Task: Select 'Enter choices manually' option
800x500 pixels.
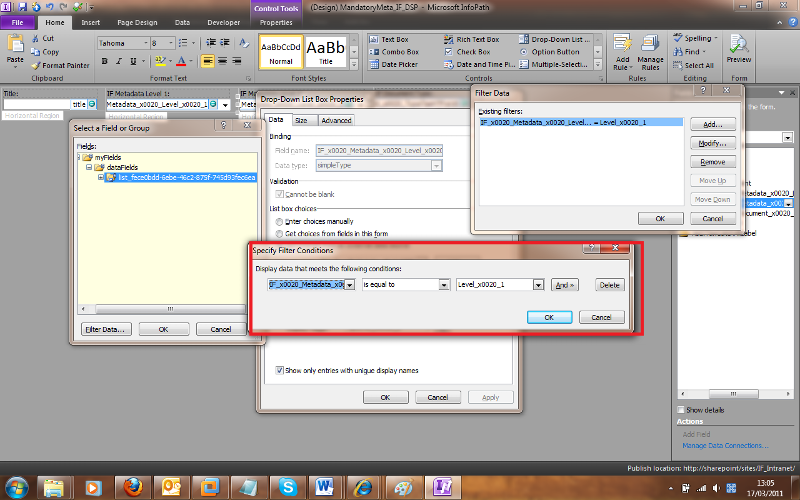Action: 279,221
